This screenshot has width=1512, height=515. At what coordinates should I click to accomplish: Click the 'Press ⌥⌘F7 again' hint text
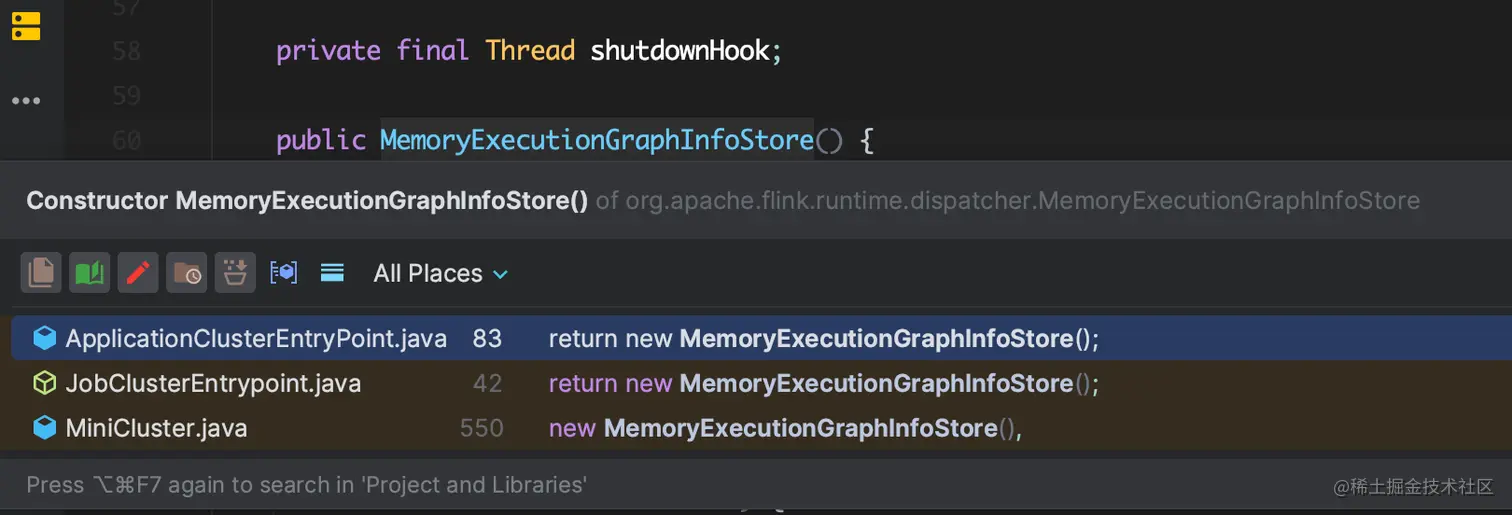306,485
